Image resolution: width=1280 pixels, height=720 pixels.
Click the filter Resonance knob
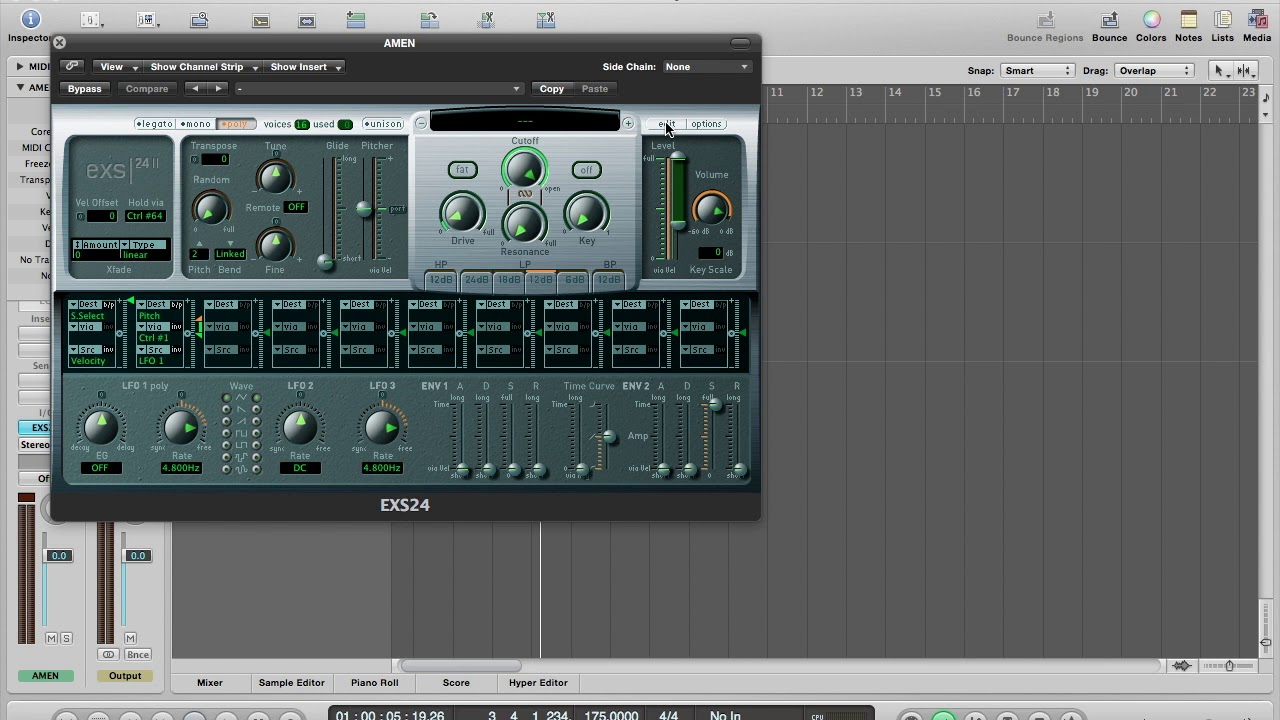524,224
